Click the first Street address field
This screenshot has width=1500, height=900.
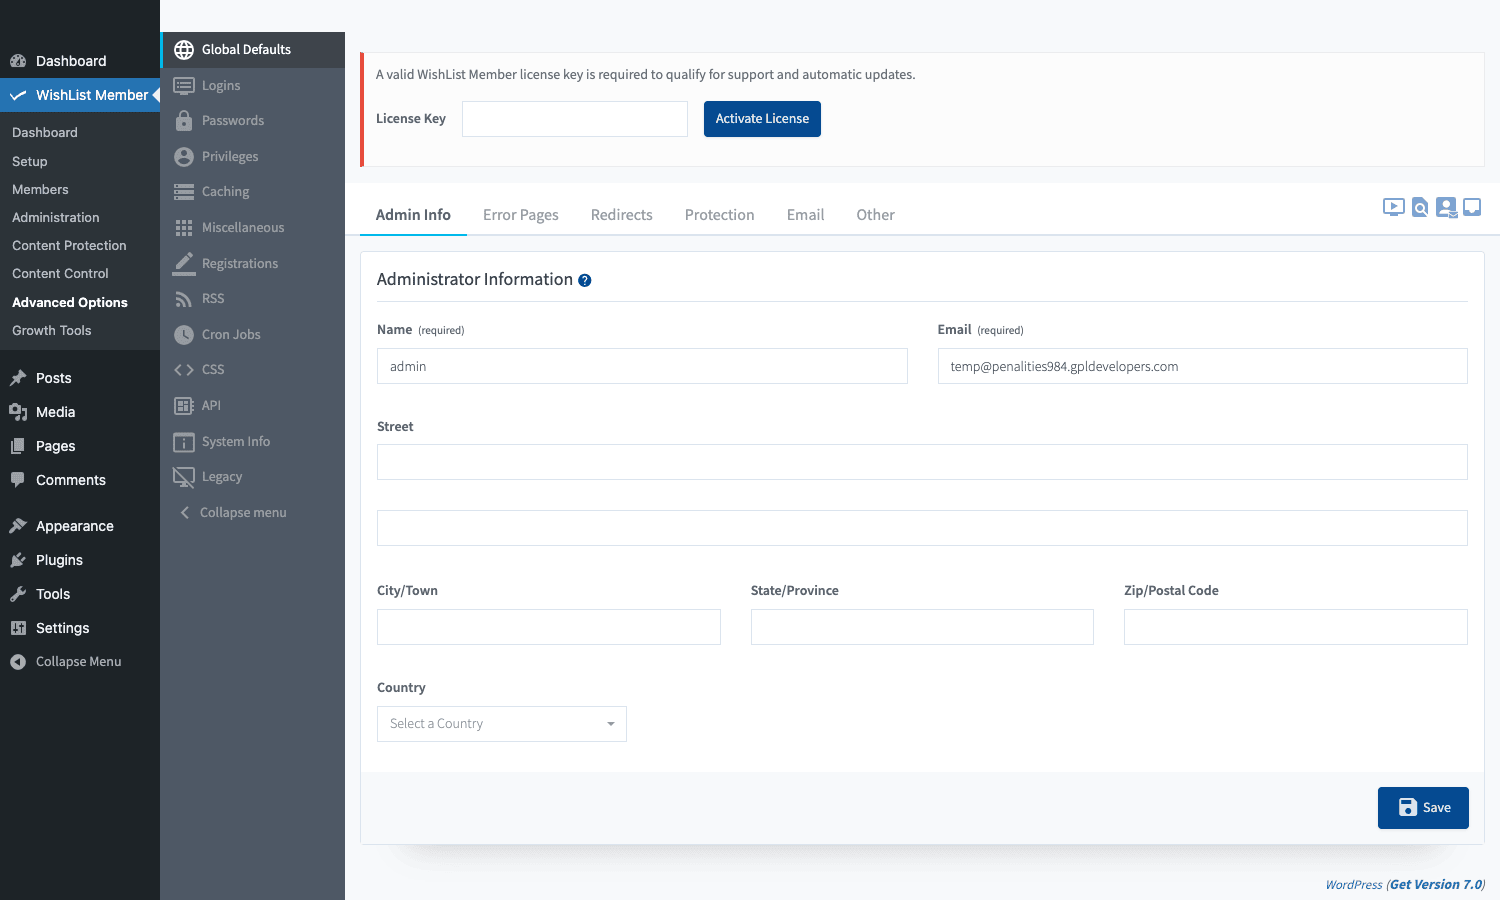[x=922, y=462]
